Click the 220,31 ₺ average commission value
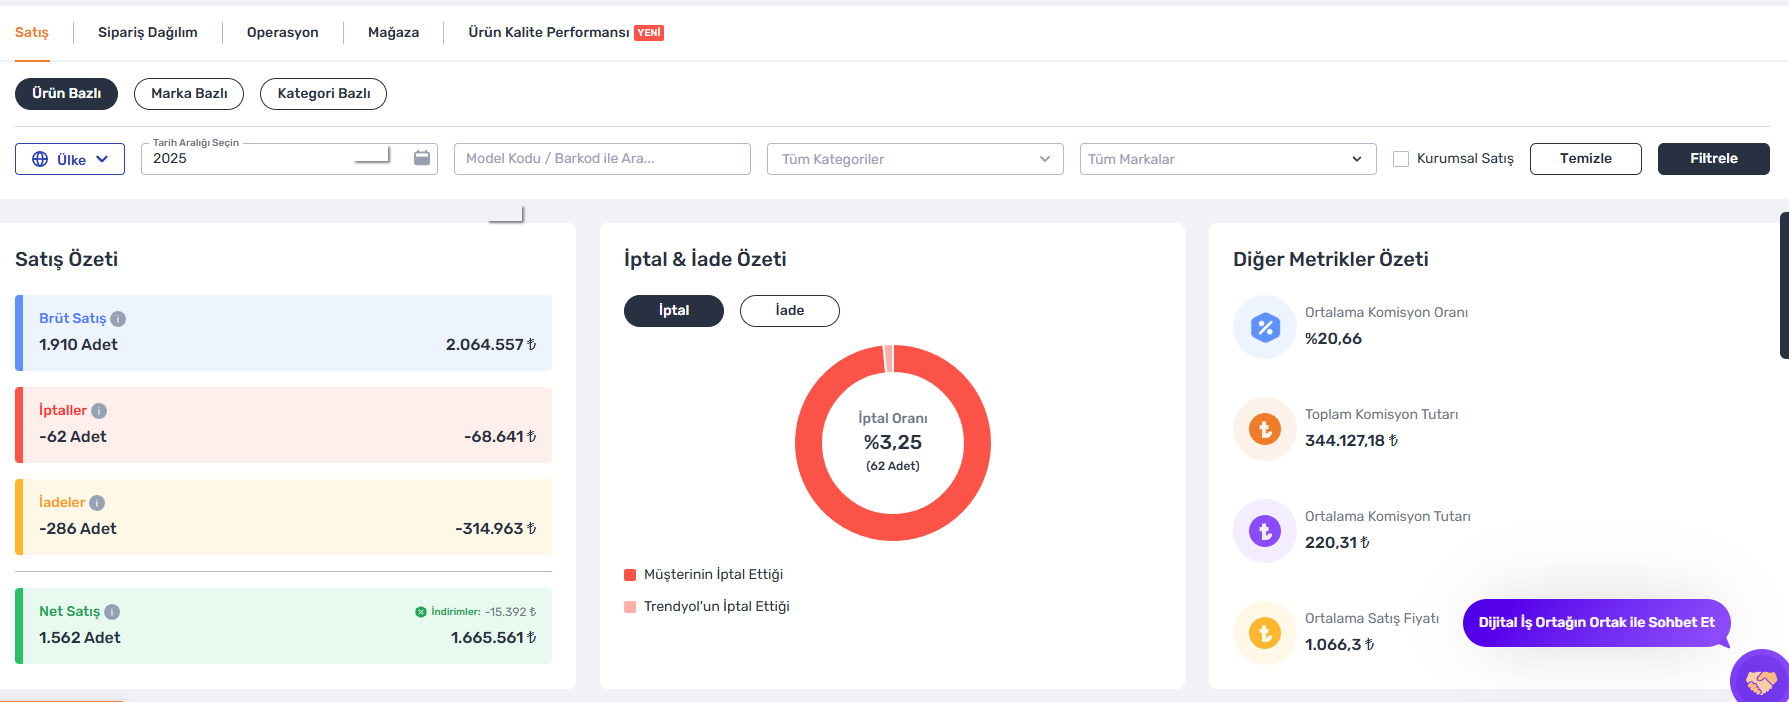 [1337, 543]
